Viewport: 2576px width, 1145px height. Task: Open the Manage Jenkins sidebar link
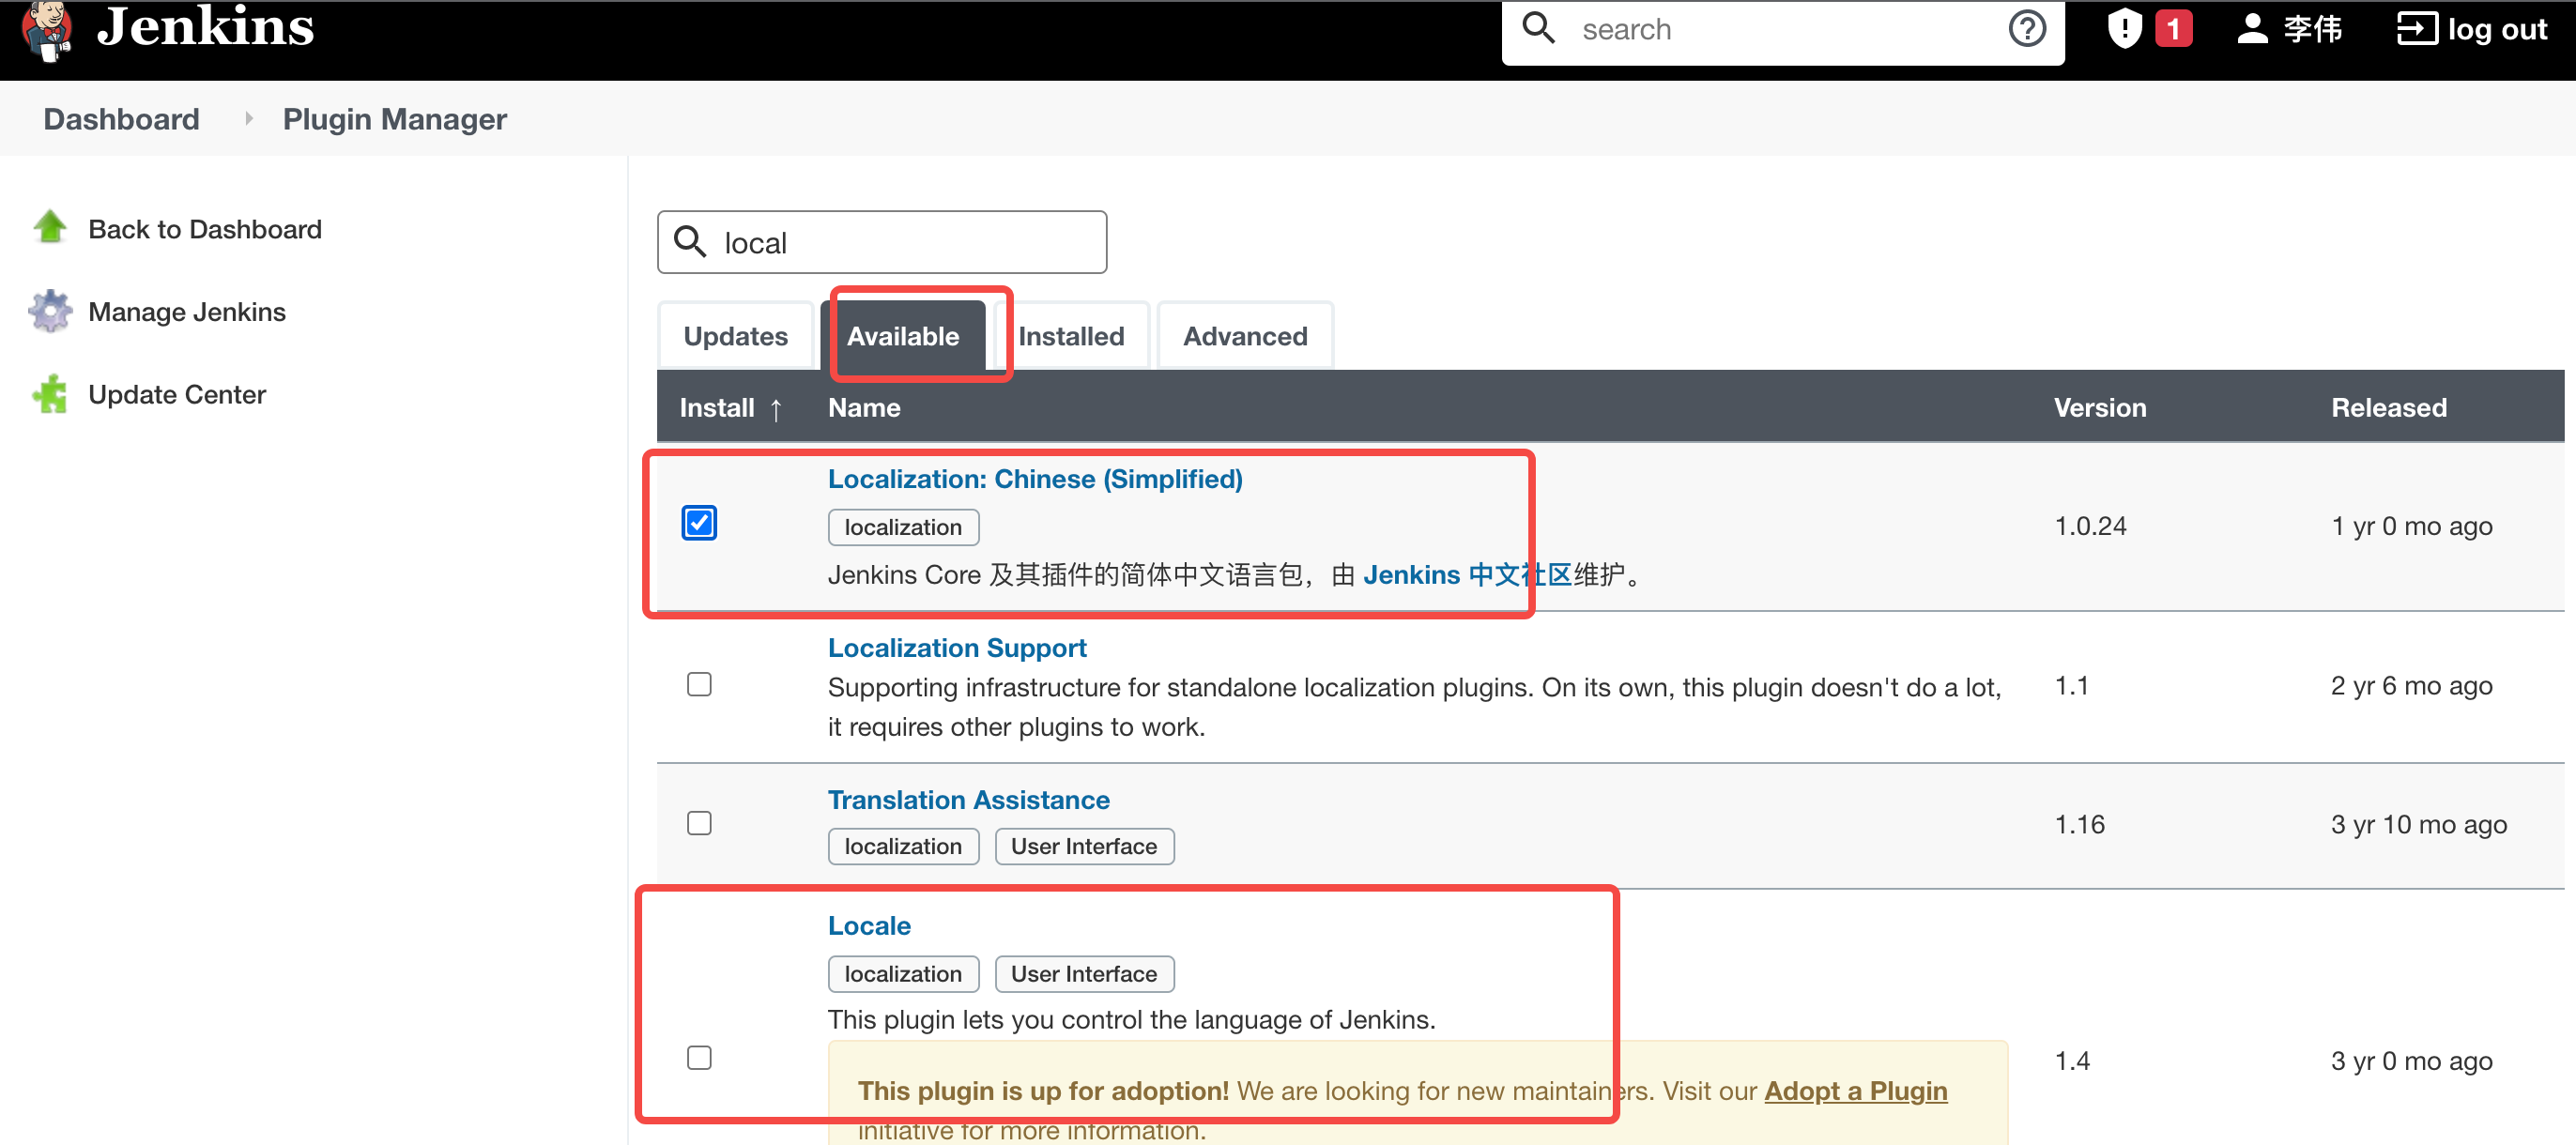point(187,312)
